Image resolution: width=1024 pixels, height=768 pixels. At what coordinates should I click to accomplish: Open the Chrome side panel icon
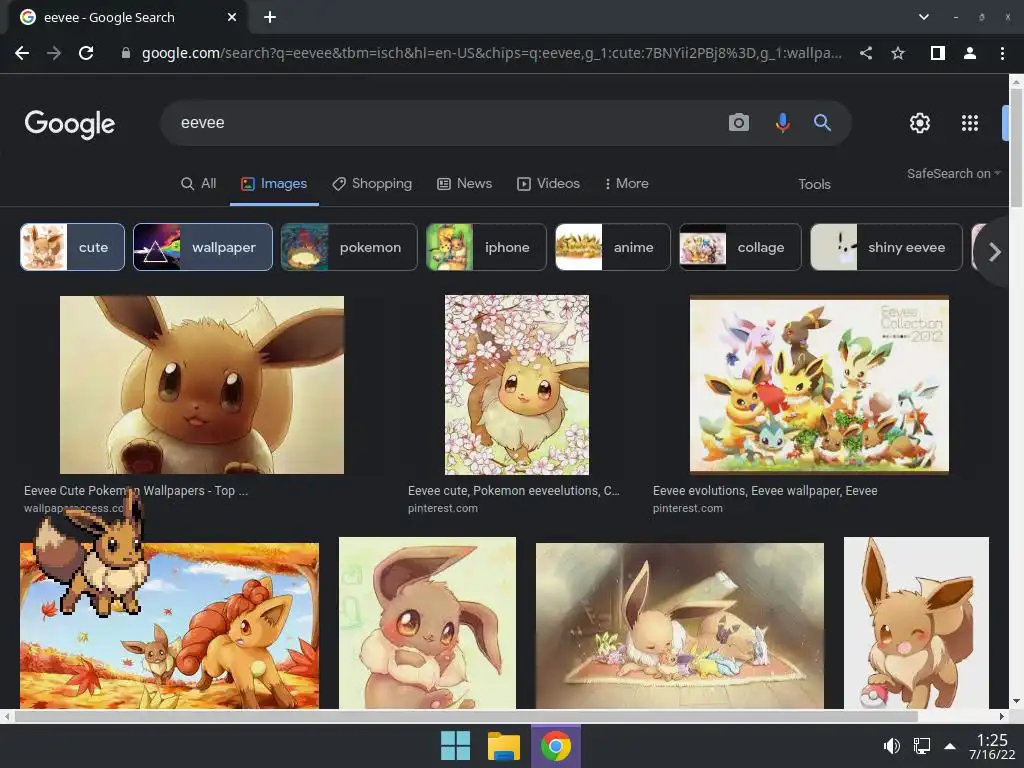(938, 53)
